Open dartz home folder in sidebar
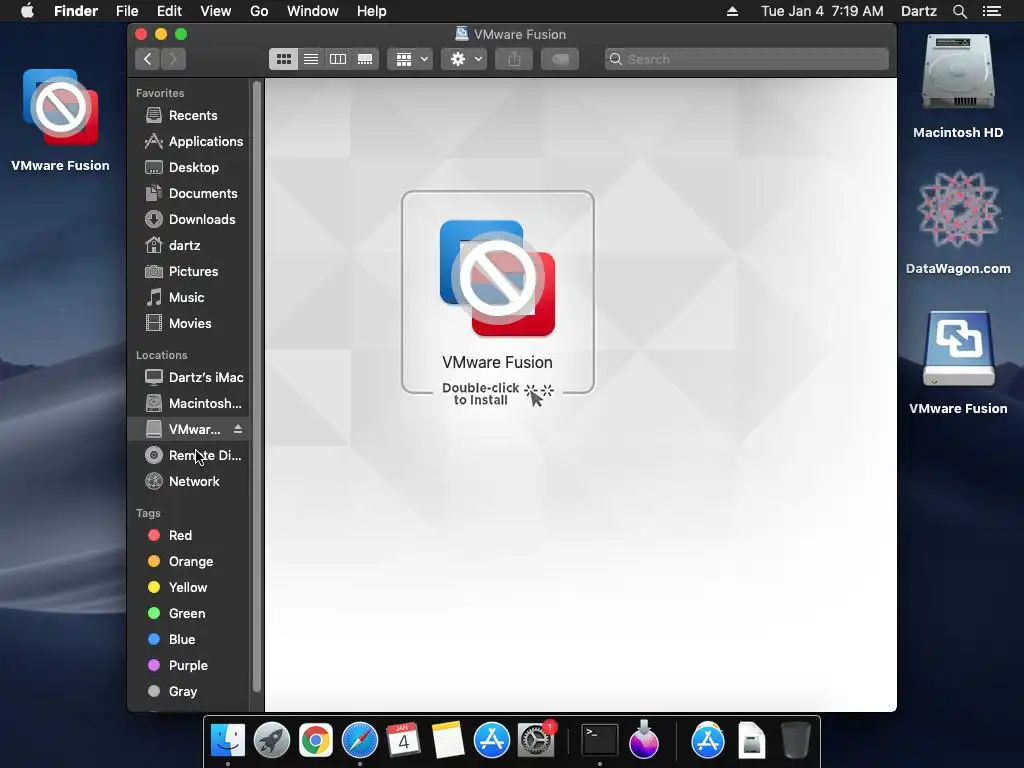The image size is (1024, 768). point(189,246)
